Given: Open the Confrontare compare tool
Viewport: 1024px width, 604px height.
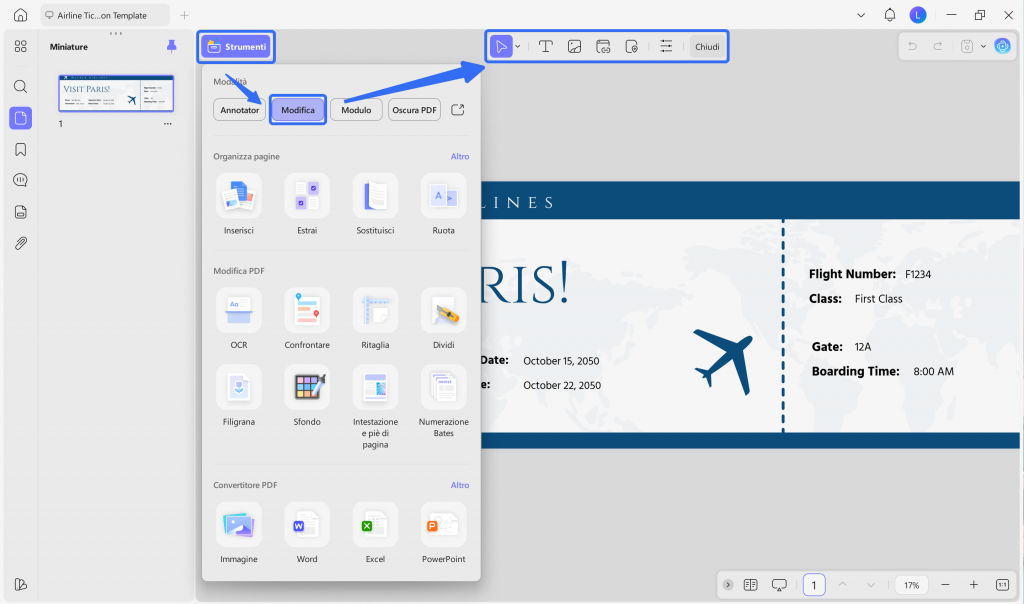Looking at the screenshot, I should pyautogui.click(x=307, y=318).
